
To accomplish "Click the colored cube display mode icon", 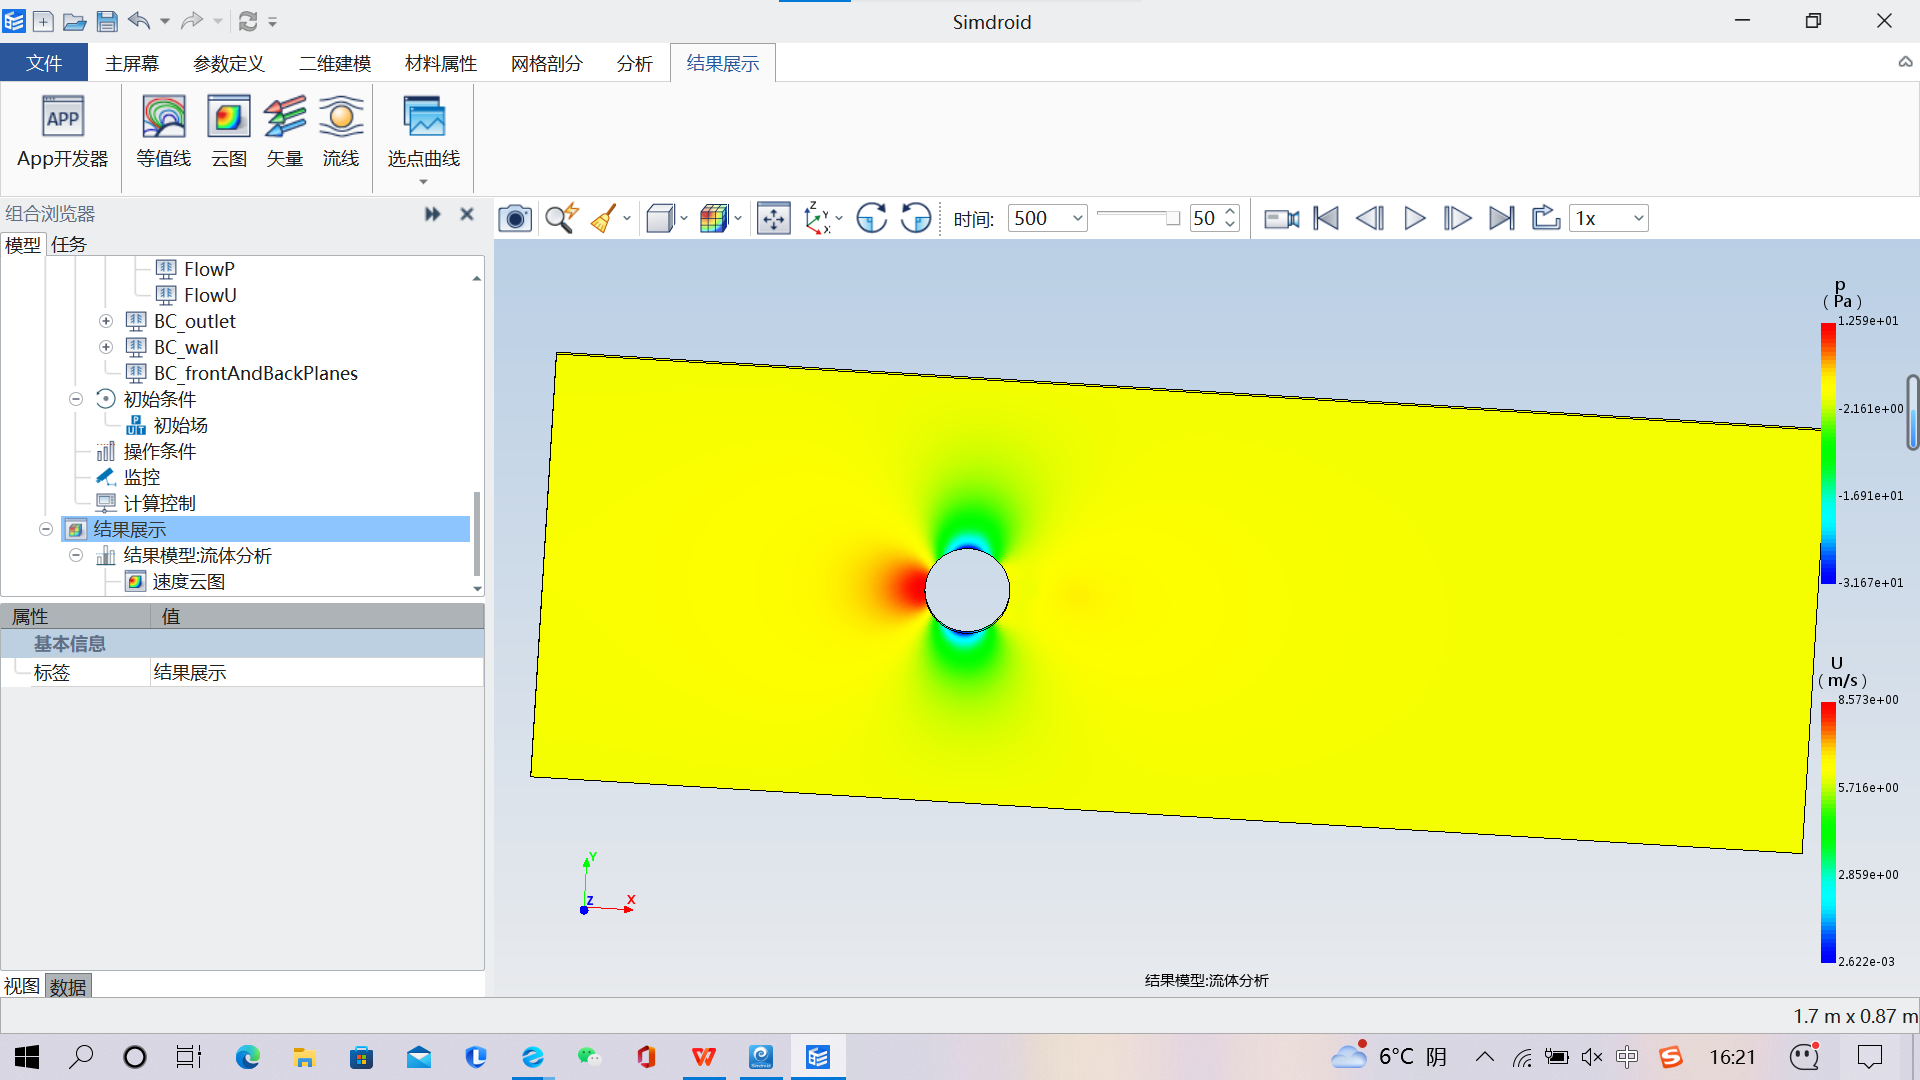I will [x=714, y=218].
